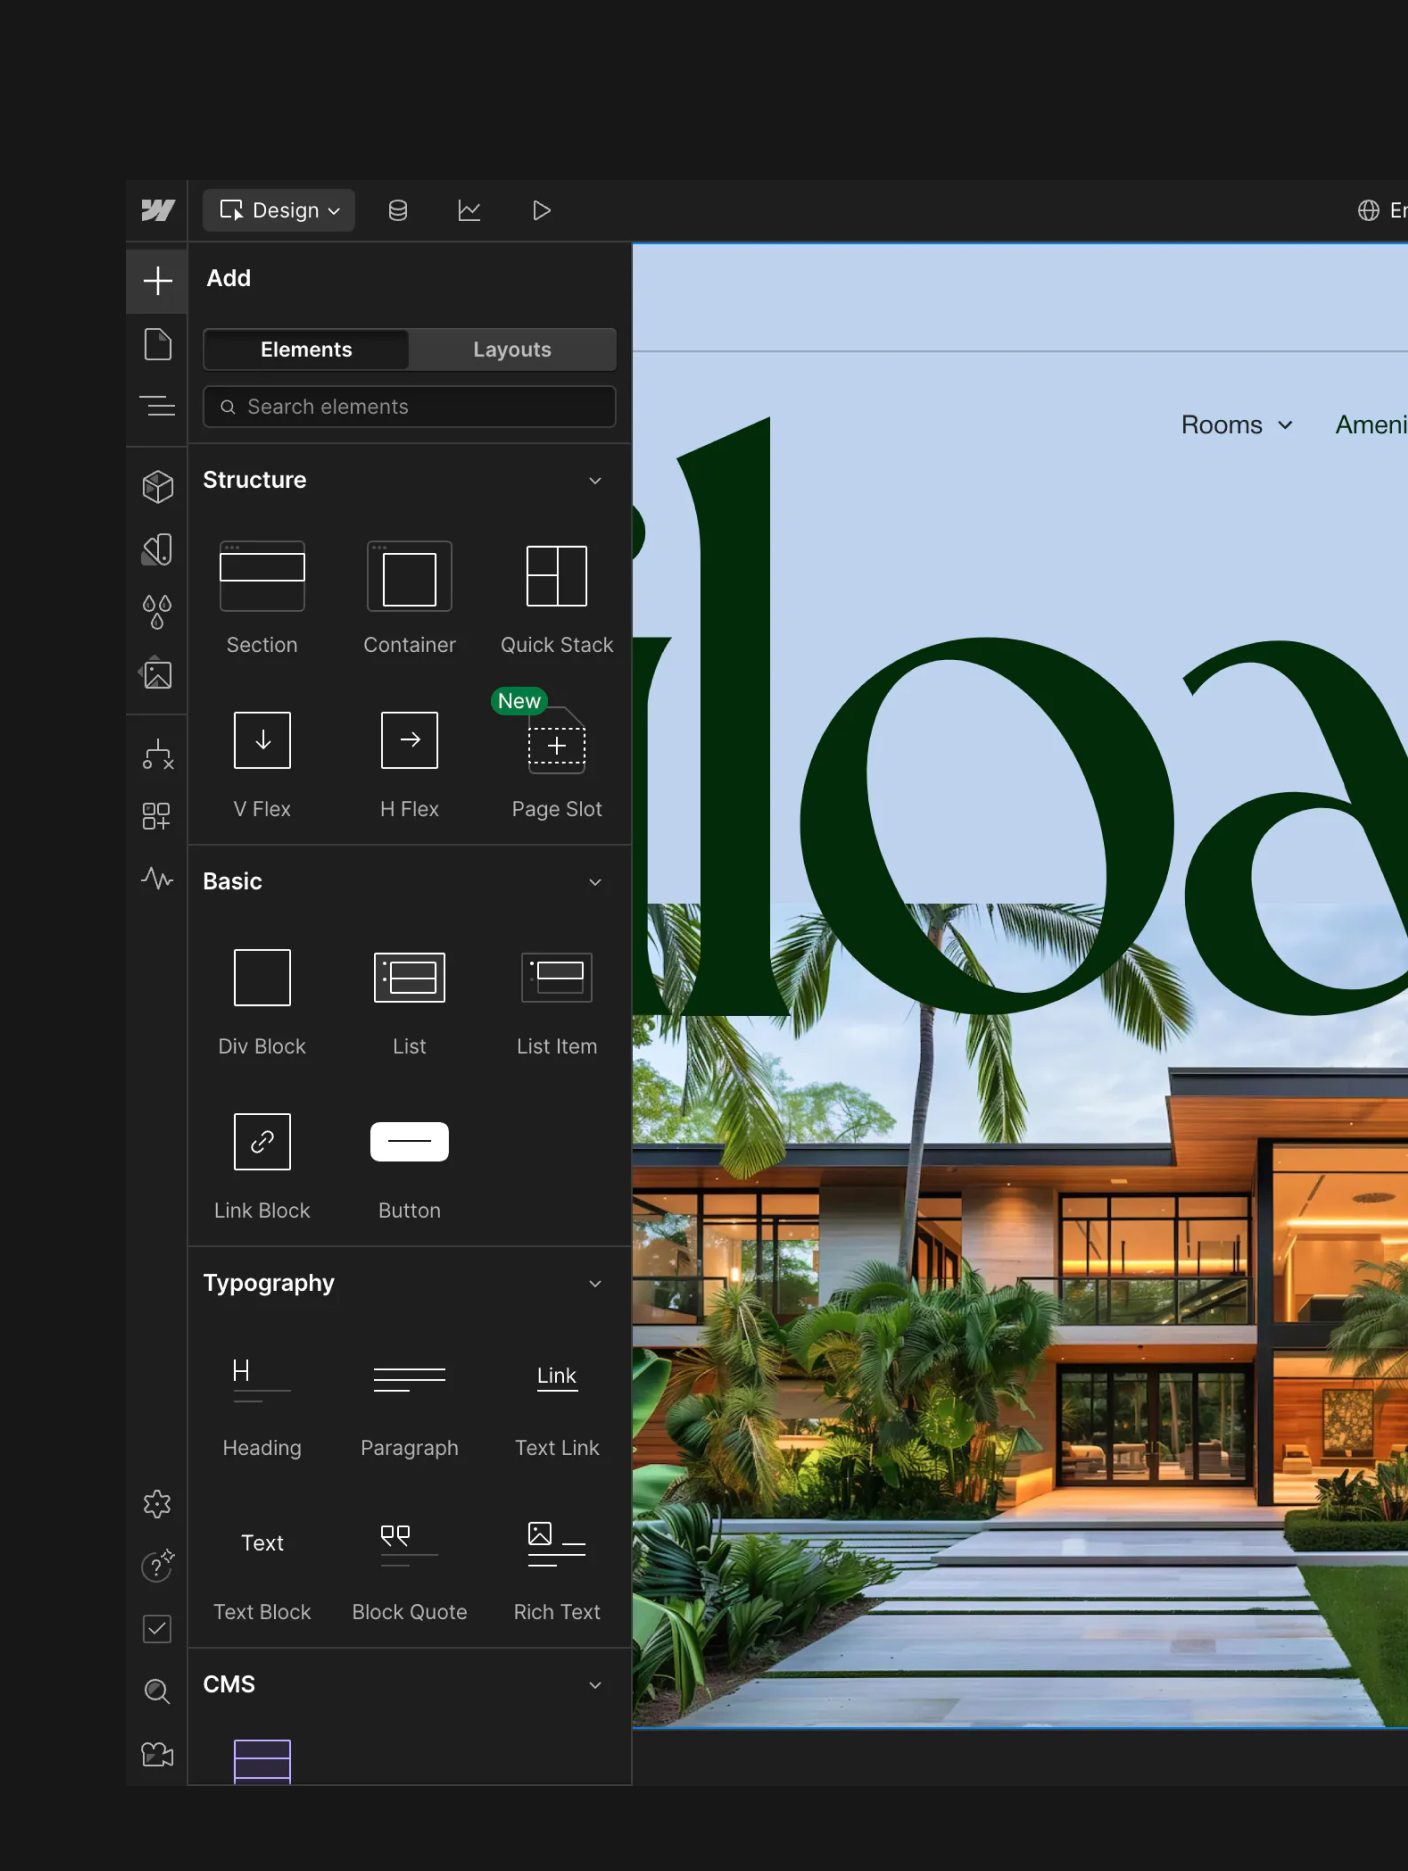The height and width of the screenshot is (1871, 1408).
Task: Switch to the Elements tab
Action: 306,349
